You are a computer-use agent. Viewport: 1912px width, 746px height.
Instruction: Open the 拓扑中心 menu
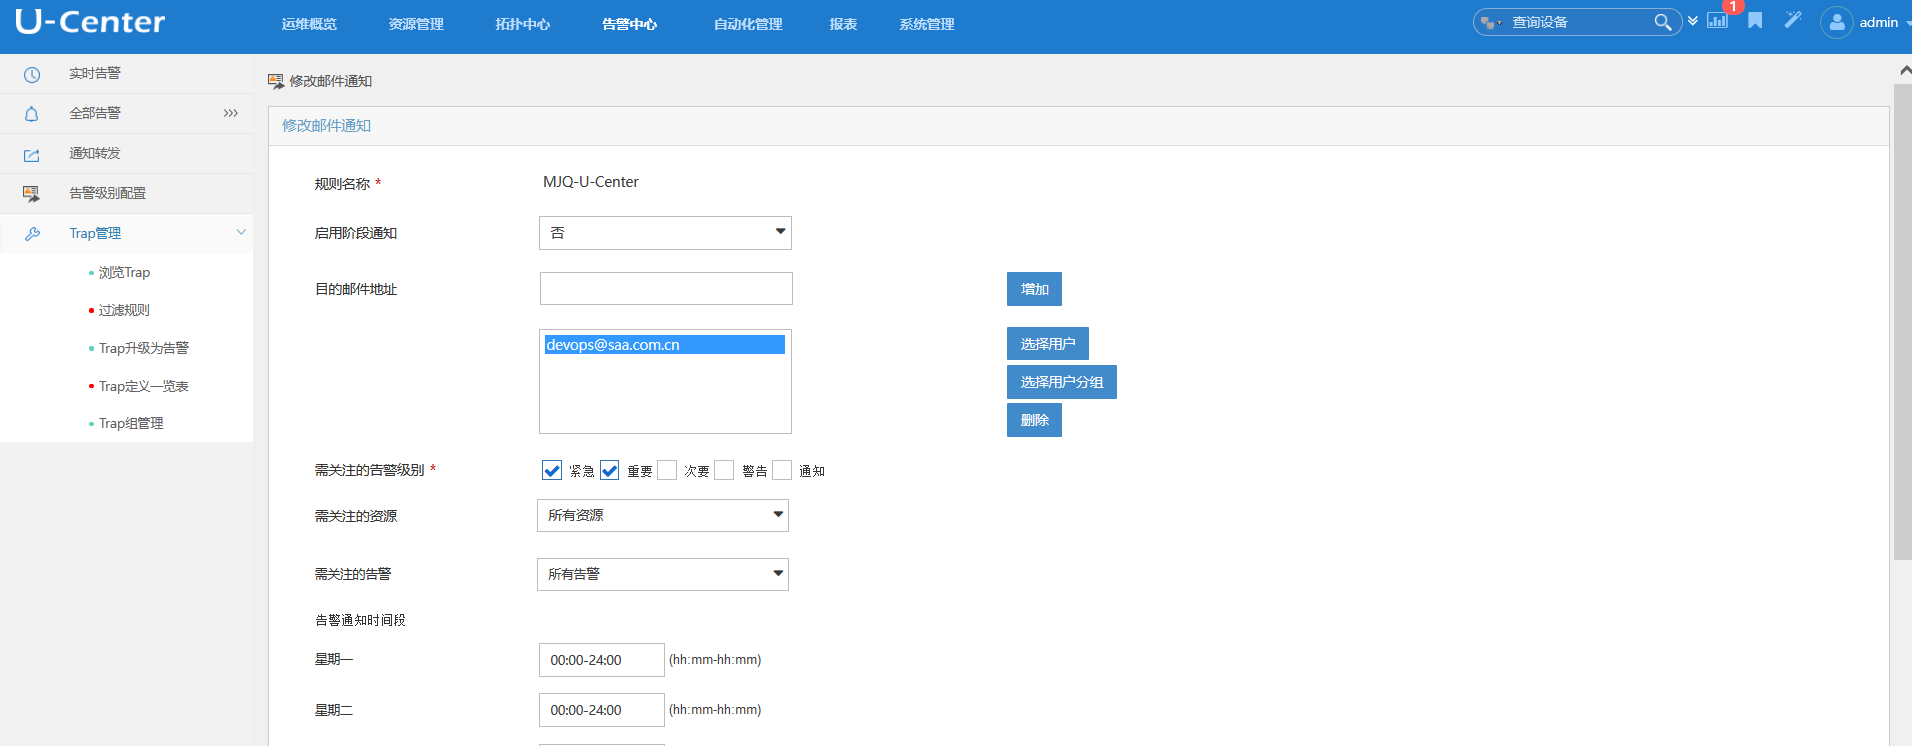[523, 24]
